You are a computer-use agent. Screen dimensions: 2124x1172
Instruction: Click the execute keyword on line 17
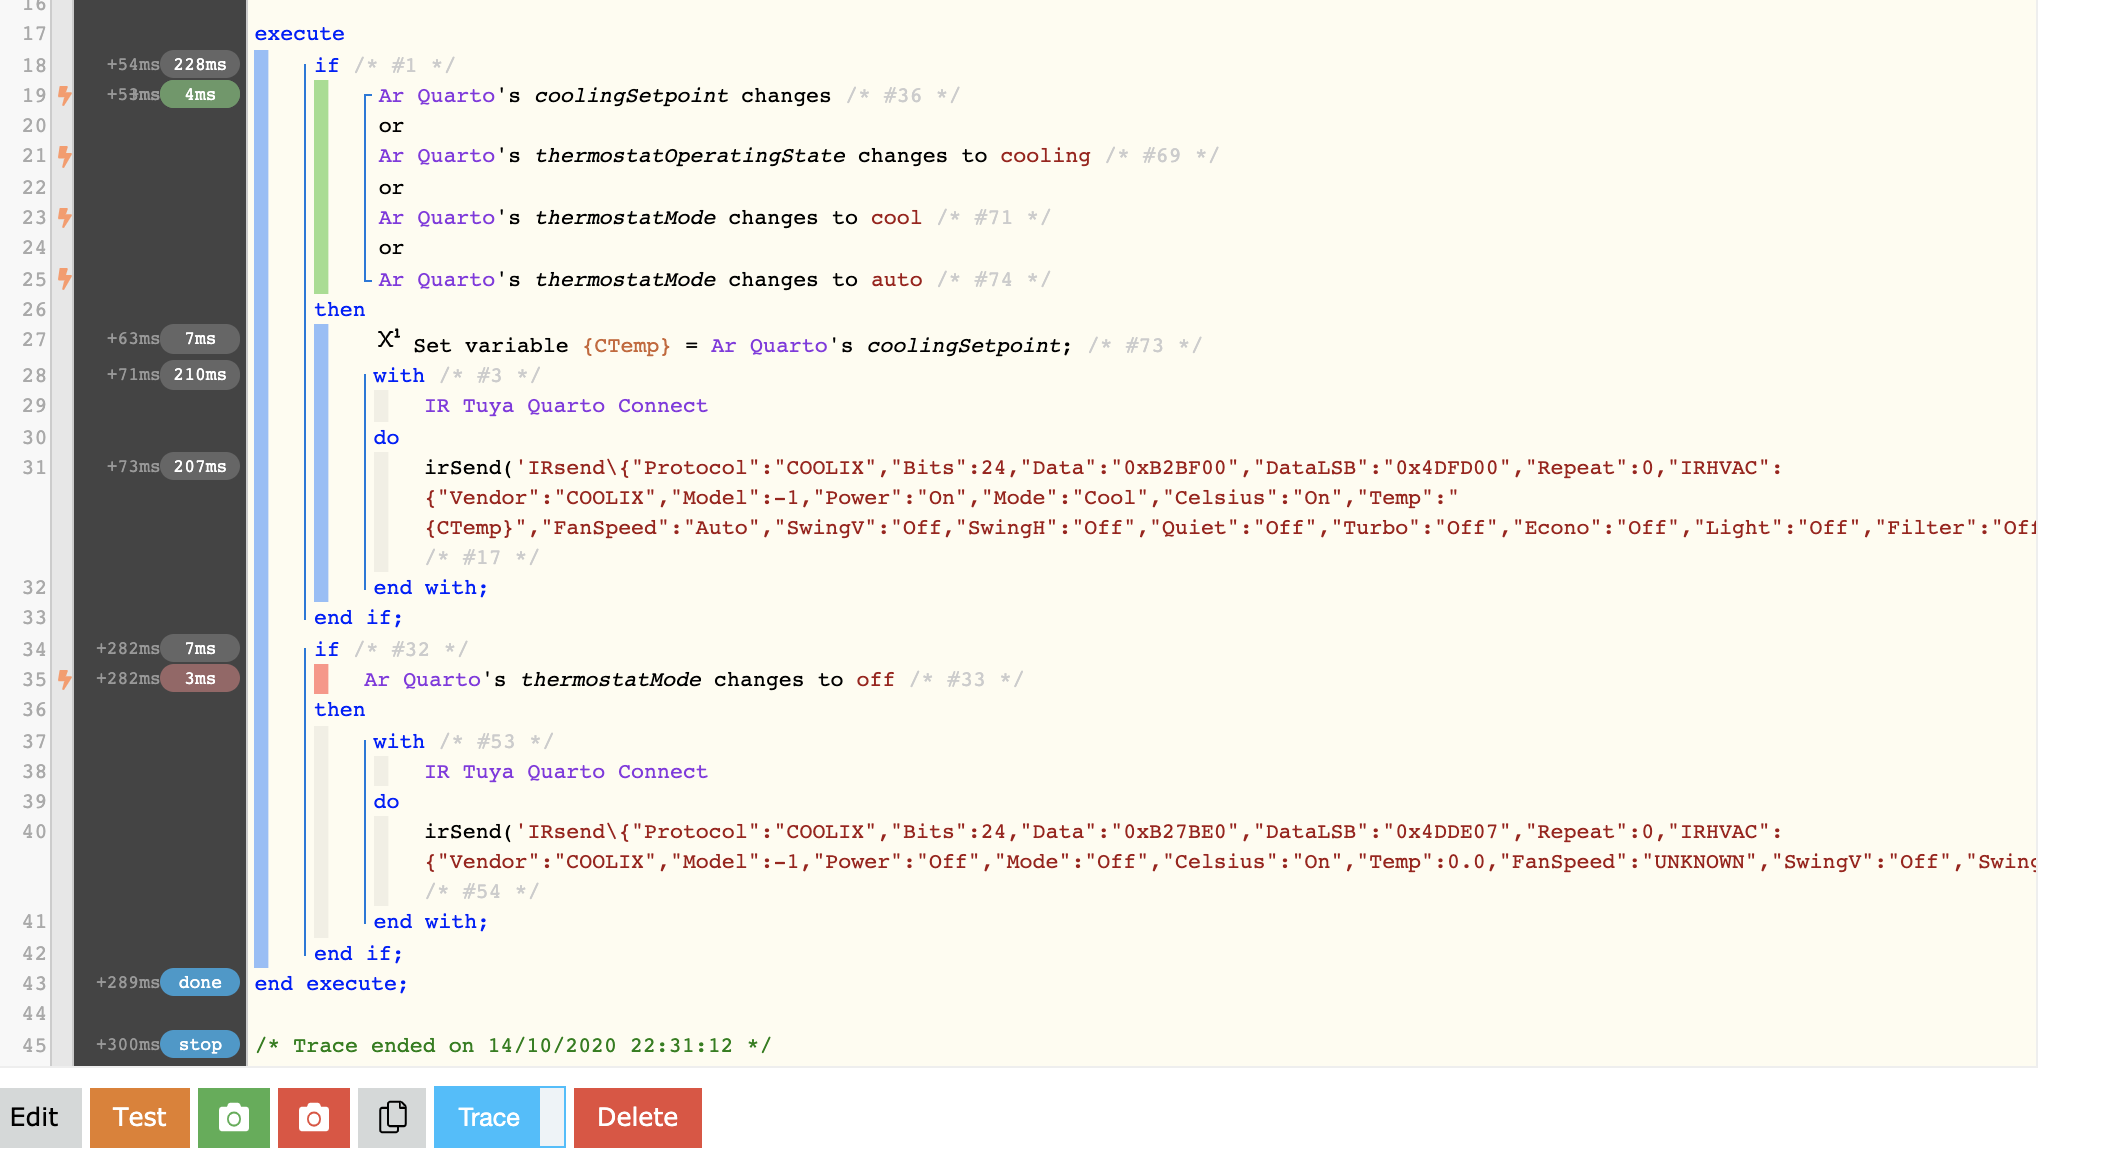299,33
